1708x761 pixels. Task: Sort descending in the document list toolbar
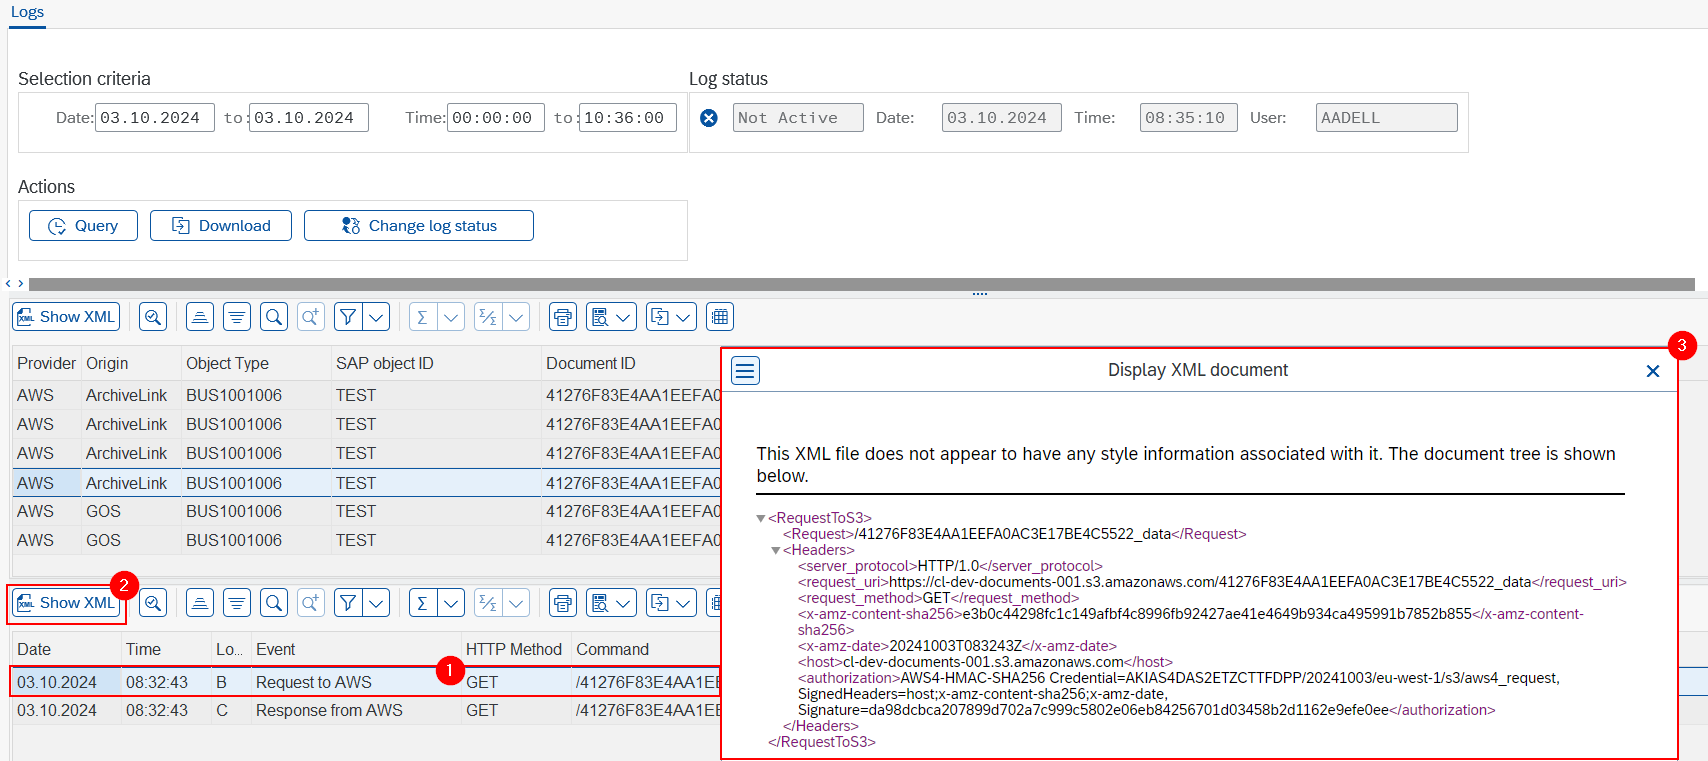237,317
